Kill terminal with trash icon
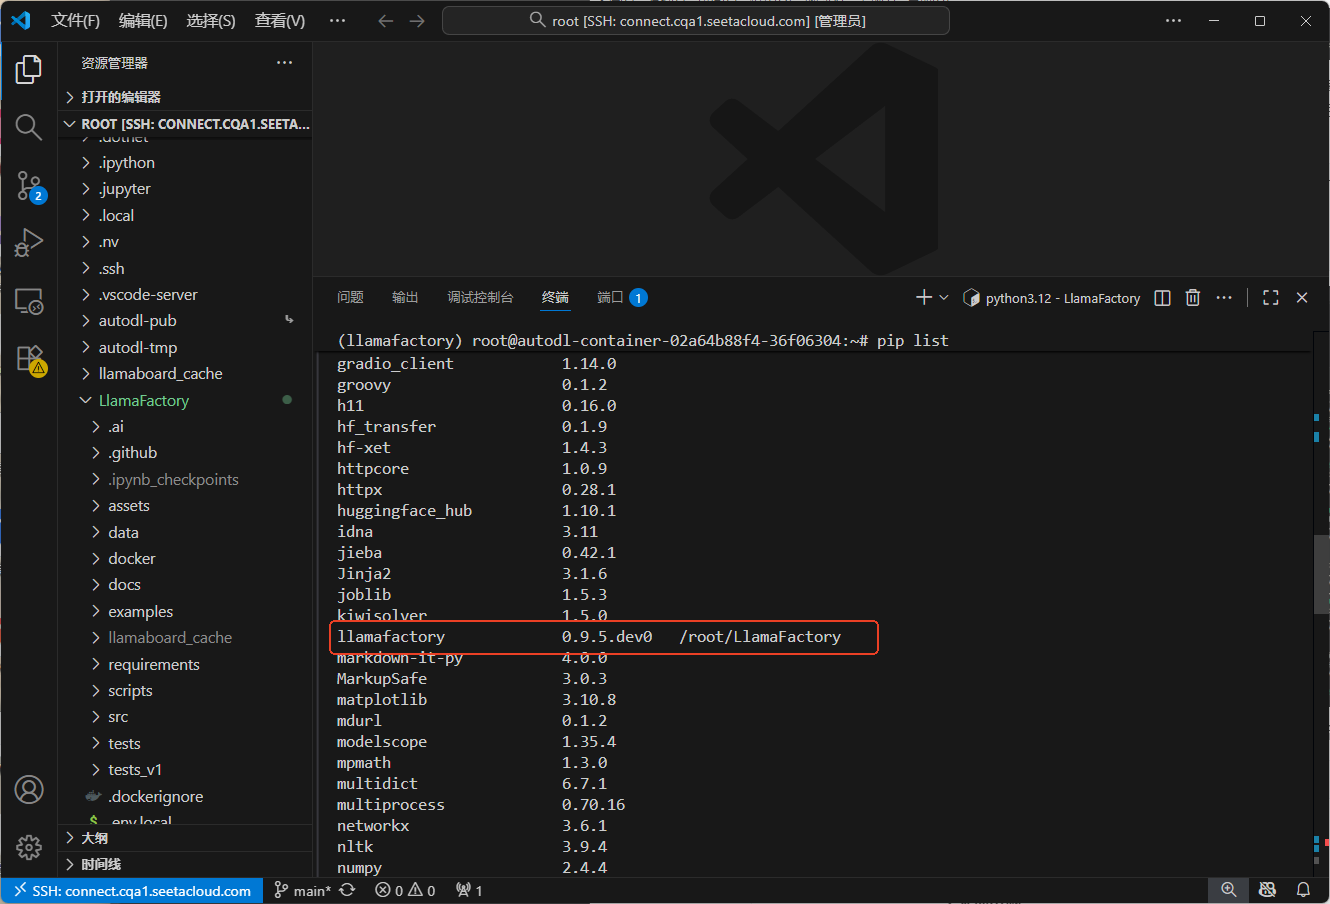The image size is (1330, 904). click(1192, 298)
